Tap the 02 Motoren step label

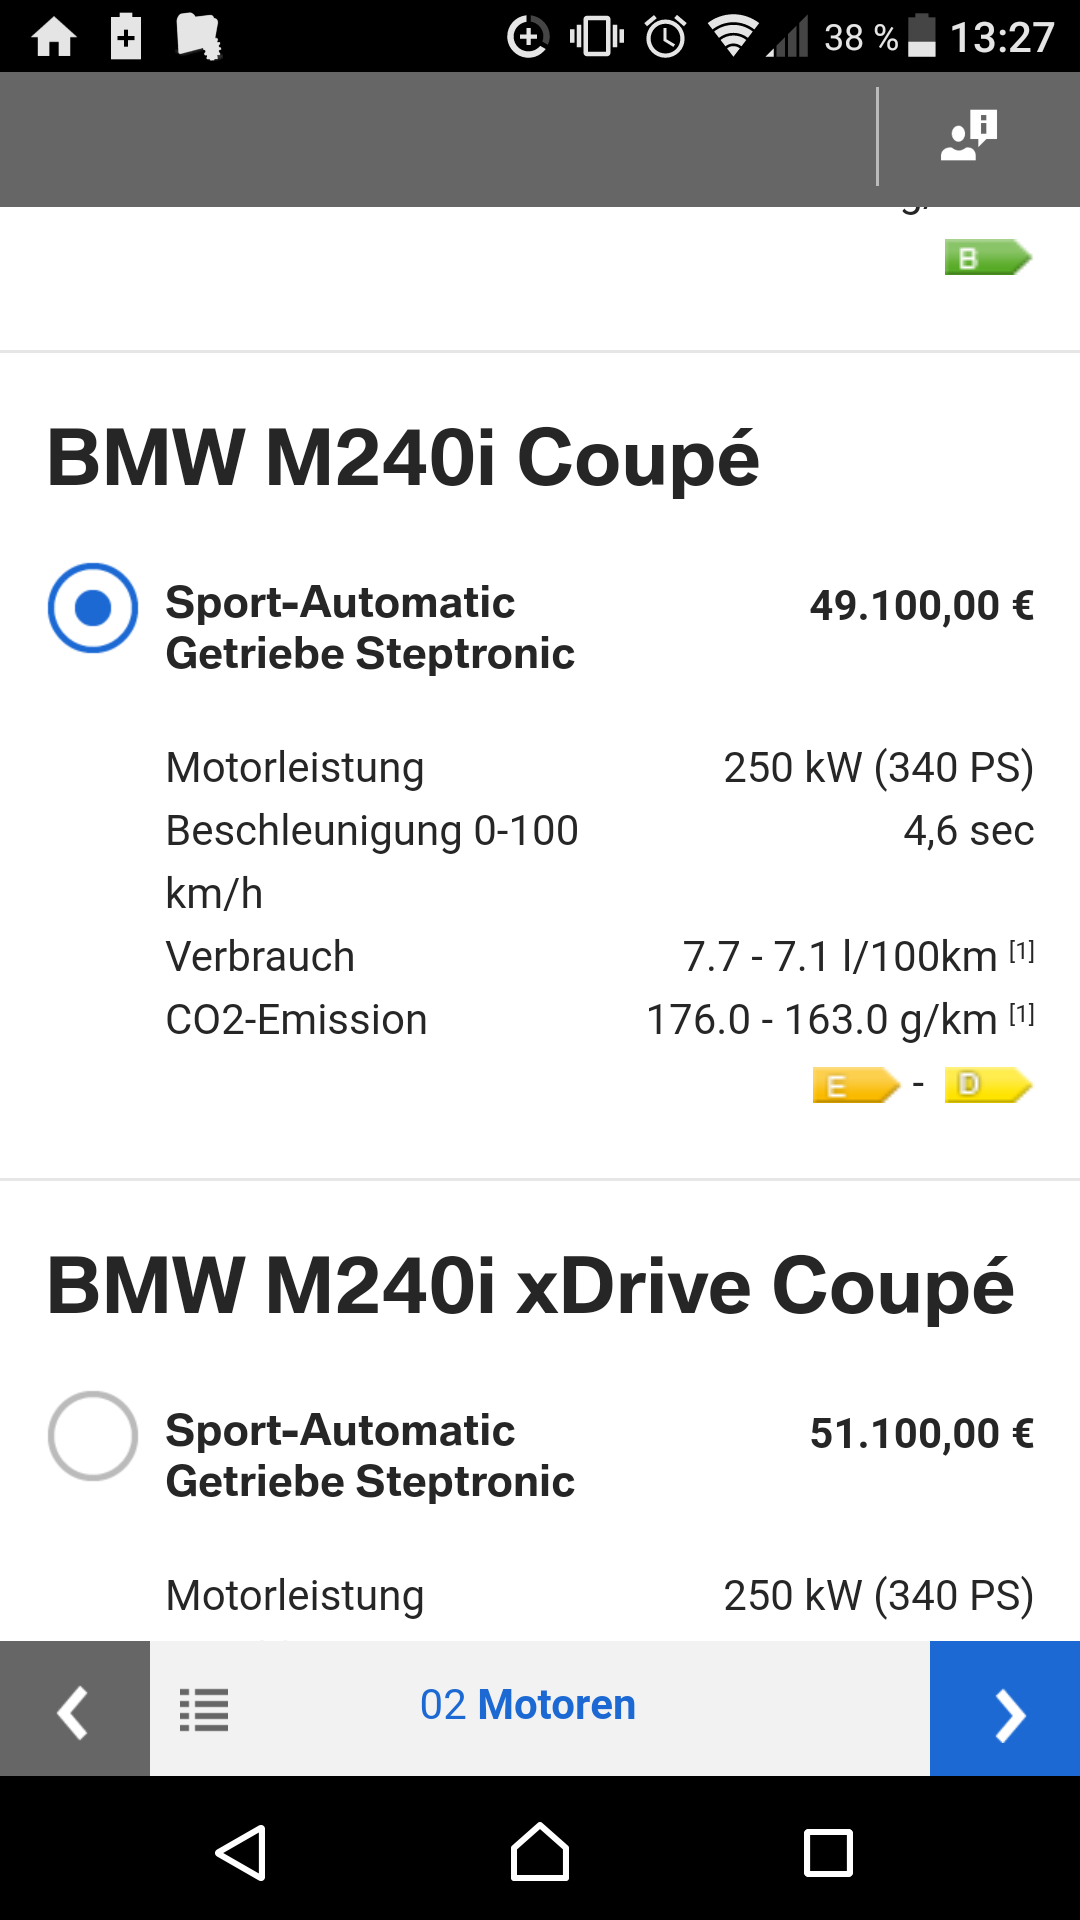[x=528, y=1705]
